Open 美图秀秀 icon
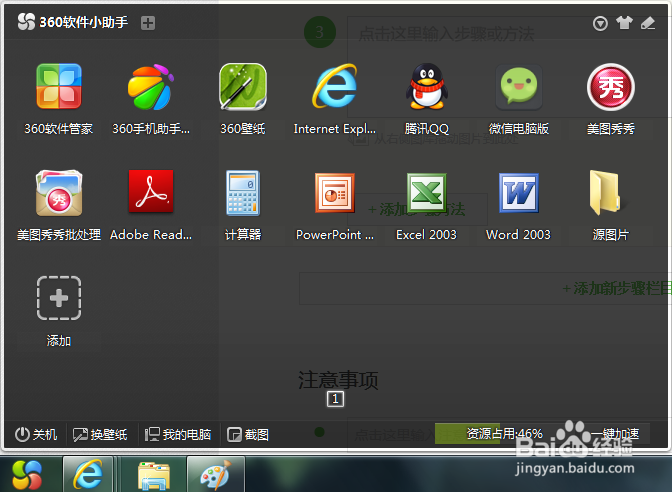This screenshot has height=492, width=672. [x=611, y=87]
